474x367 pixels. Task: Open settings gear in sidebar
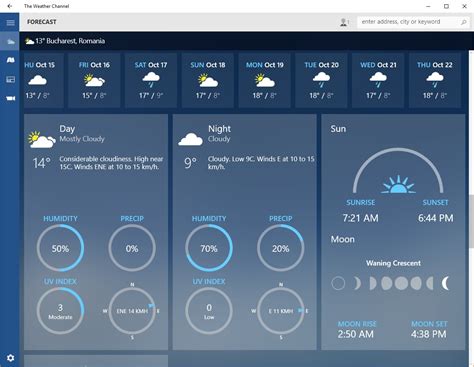[10, 358]
